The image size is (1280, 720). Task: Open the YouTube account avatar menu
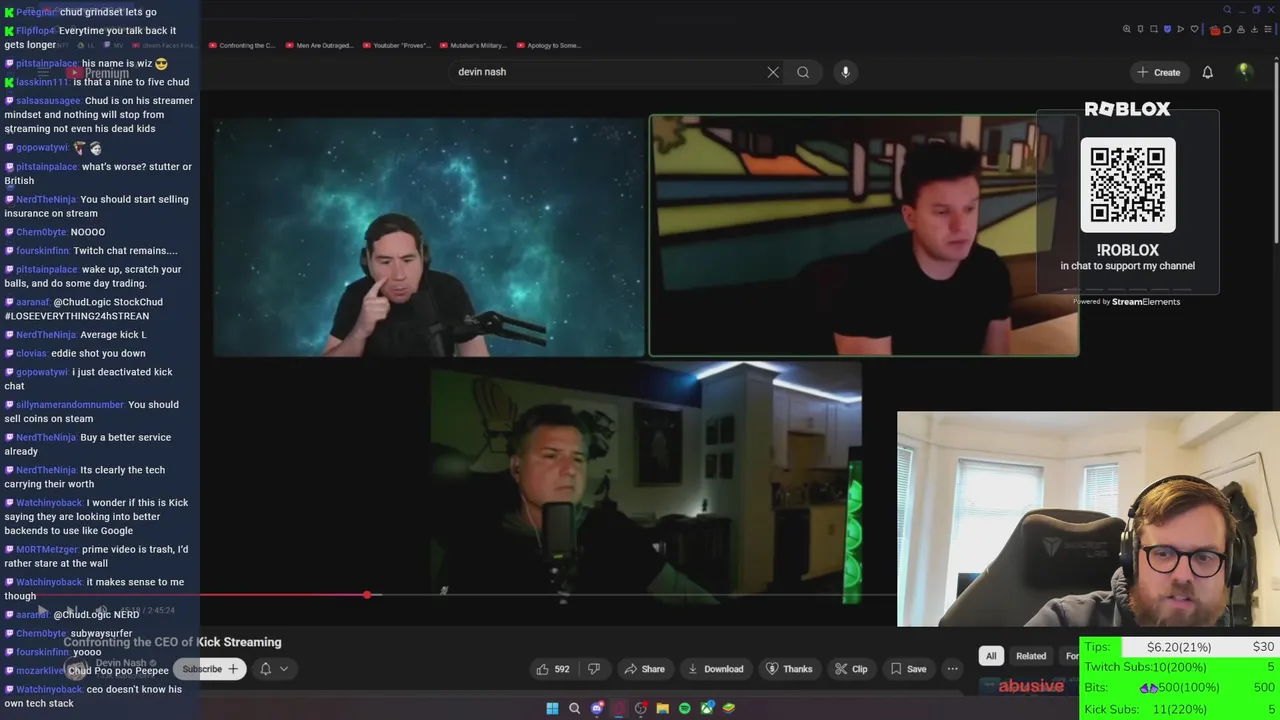(x=1244, y=71)
